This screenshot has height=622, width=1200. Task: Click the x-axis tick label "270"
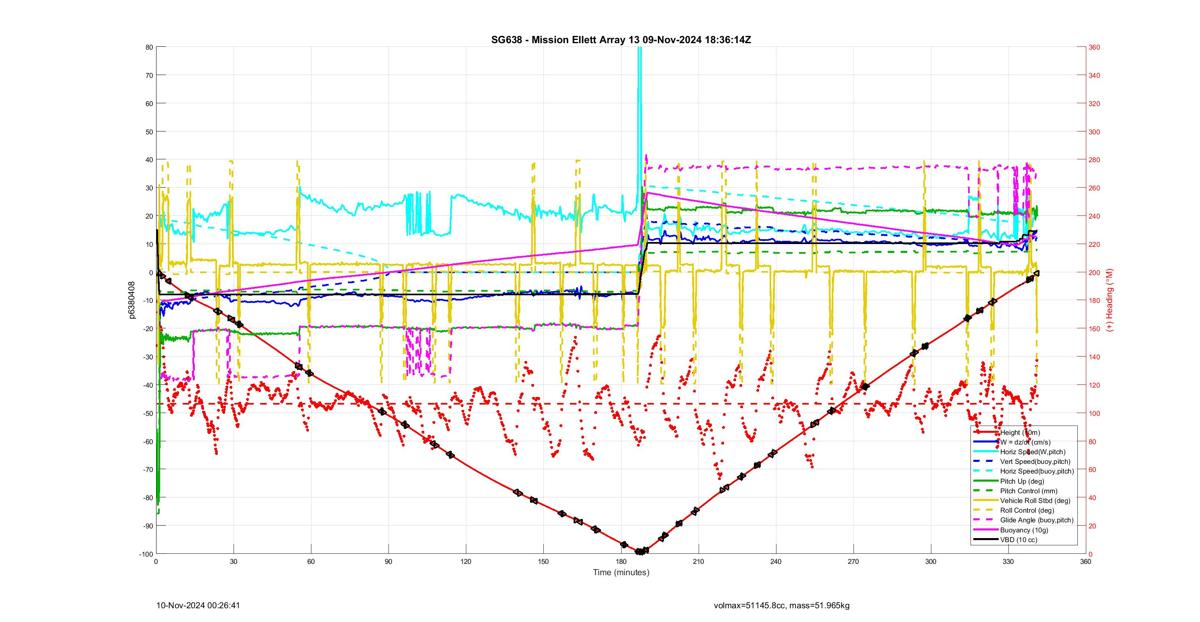(853, 562)
